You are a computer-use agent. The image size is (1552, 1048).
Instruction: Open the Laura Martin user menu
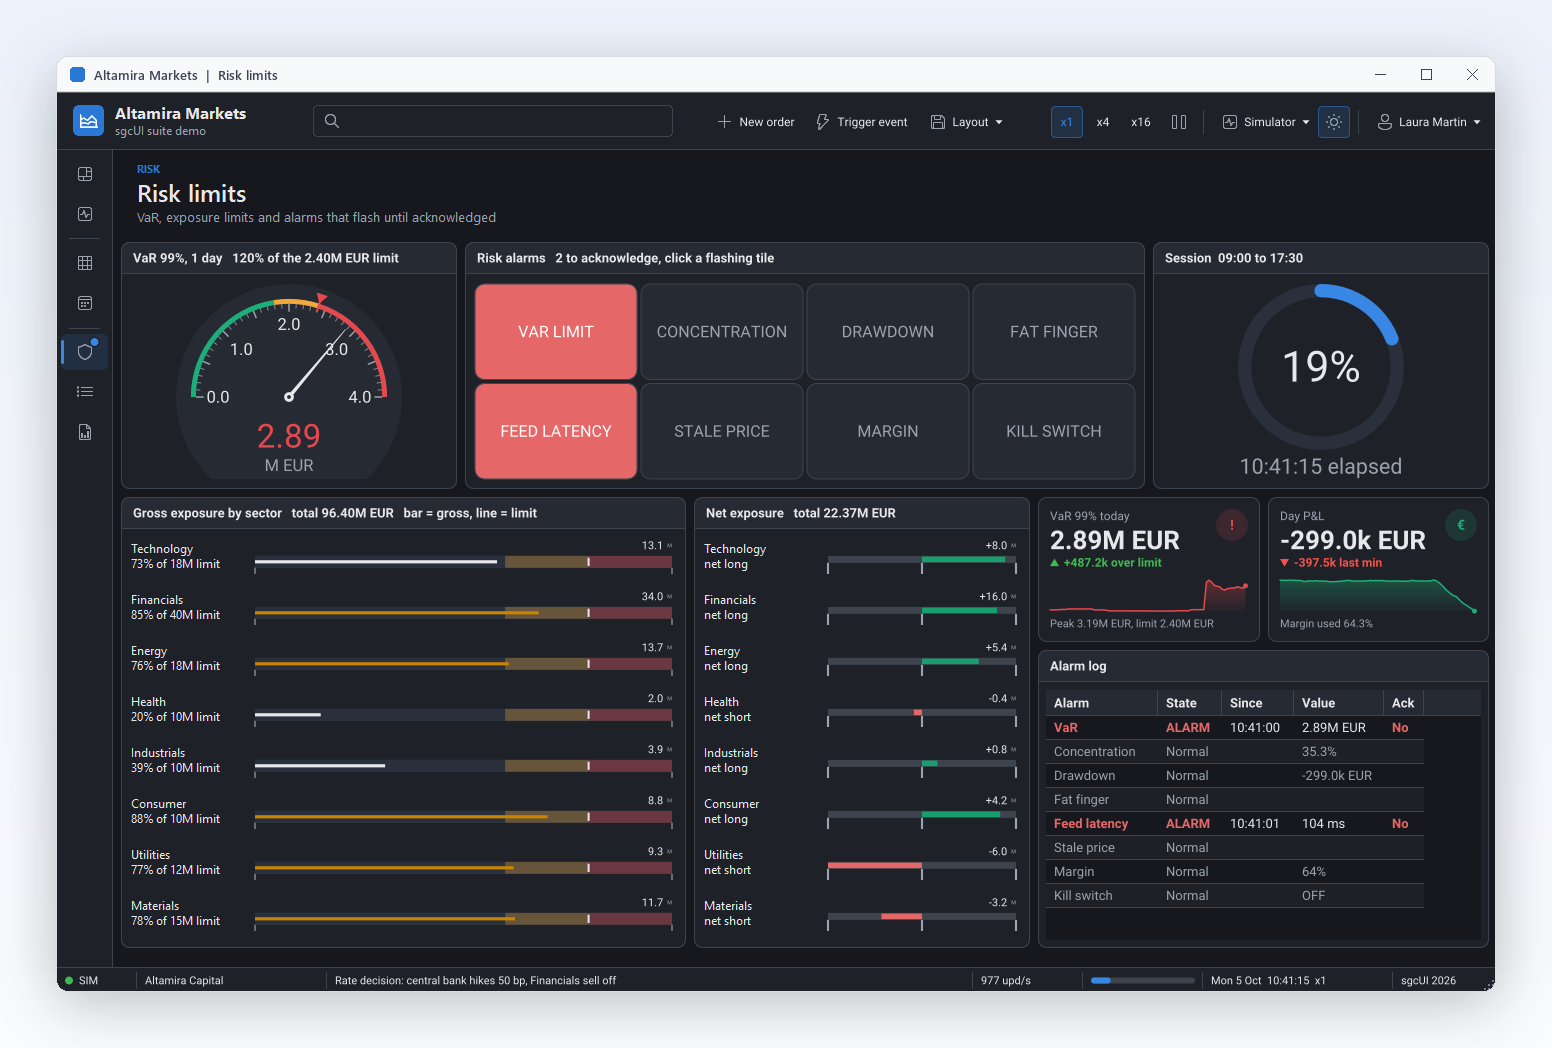click(x=1429, y=122)
